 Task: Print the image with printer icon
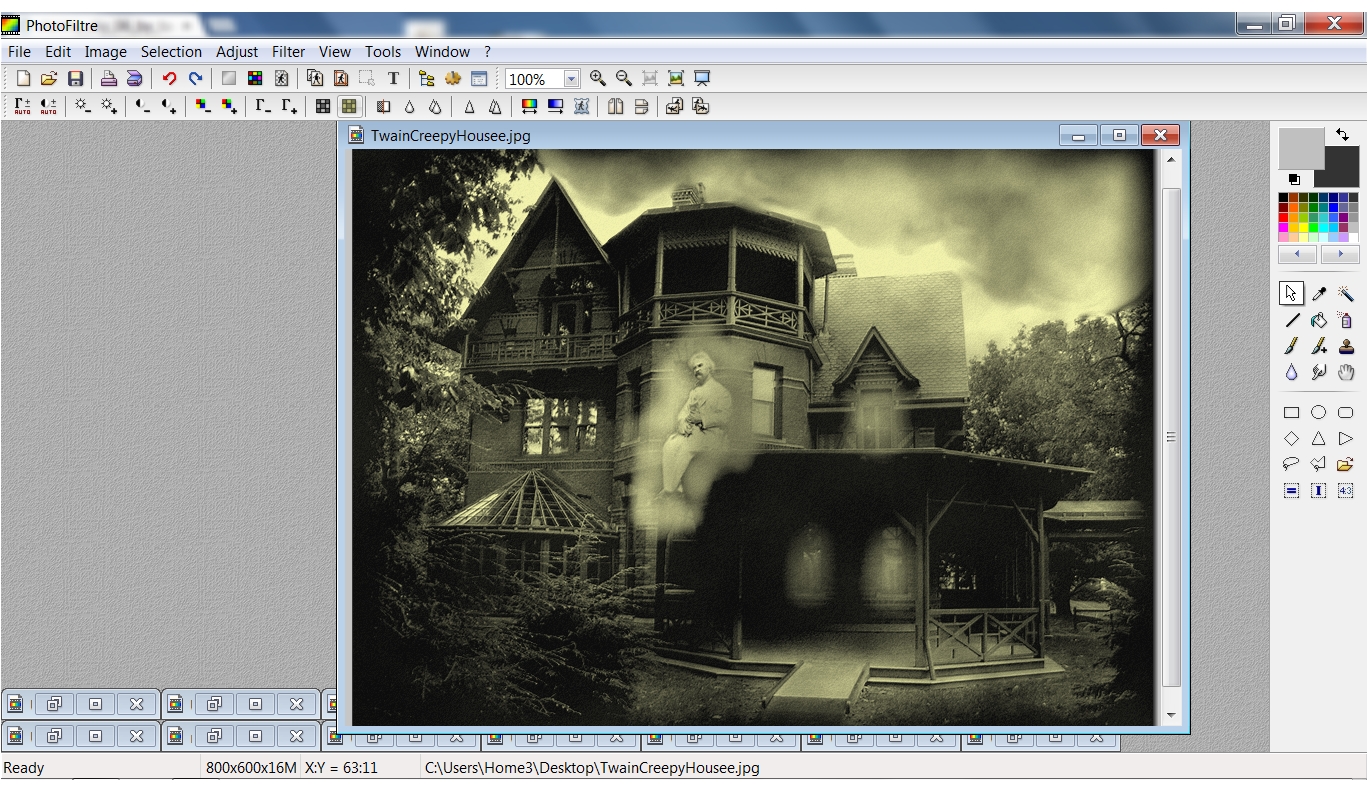point(108,79)
